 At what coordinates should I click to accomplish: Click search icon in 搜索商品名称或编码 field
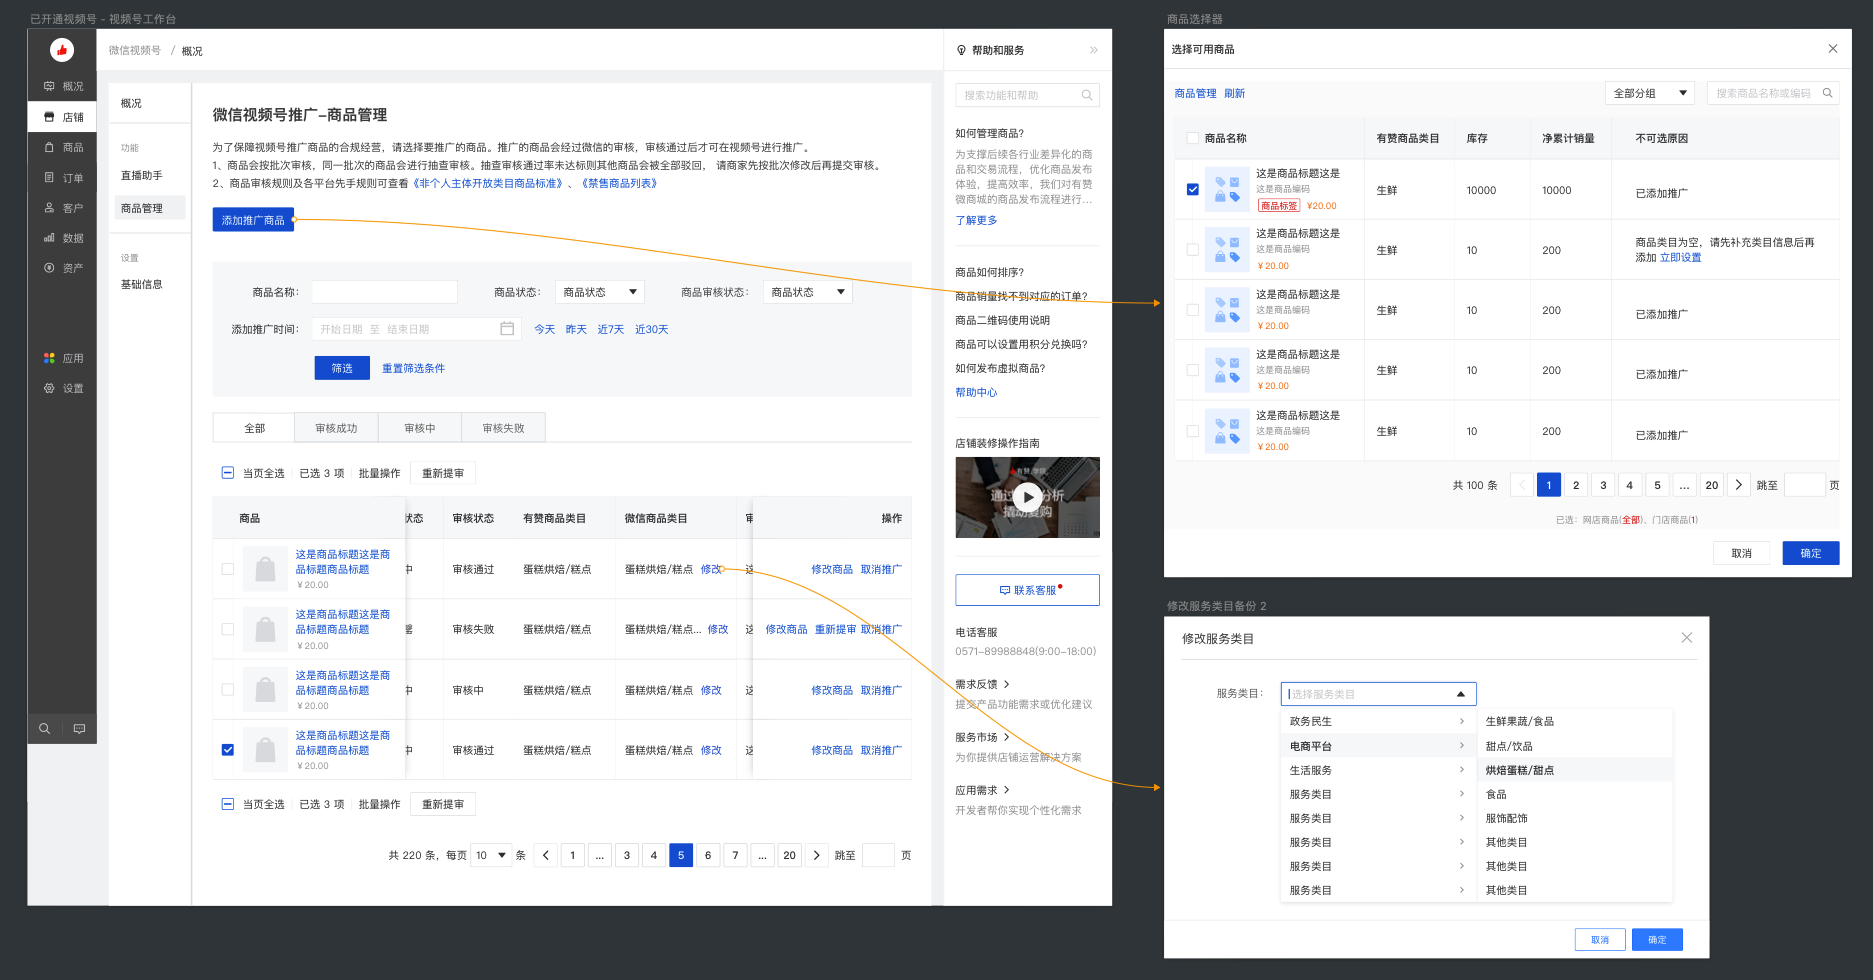point(1828,93)
